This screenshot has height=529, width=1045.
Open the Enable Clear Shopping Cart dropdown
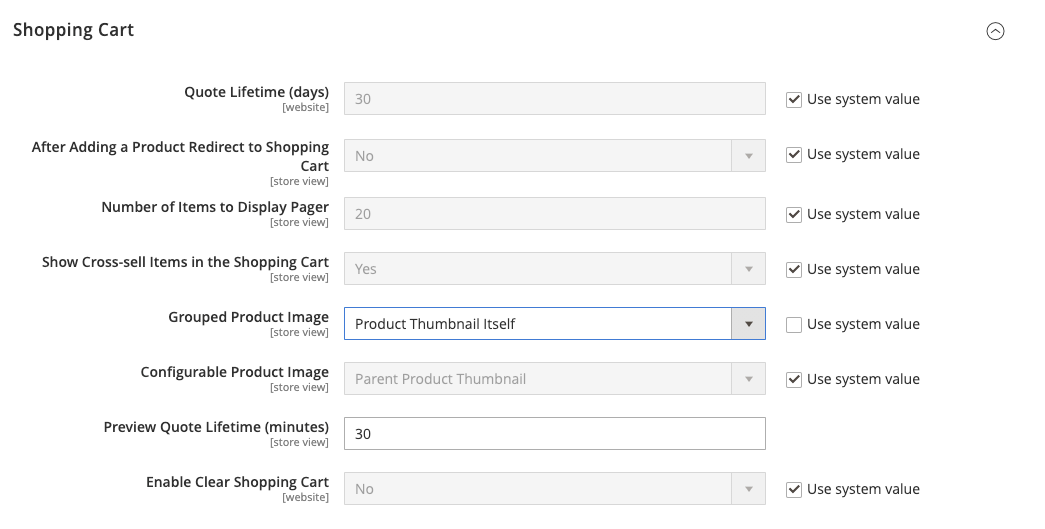pos(554,489)
